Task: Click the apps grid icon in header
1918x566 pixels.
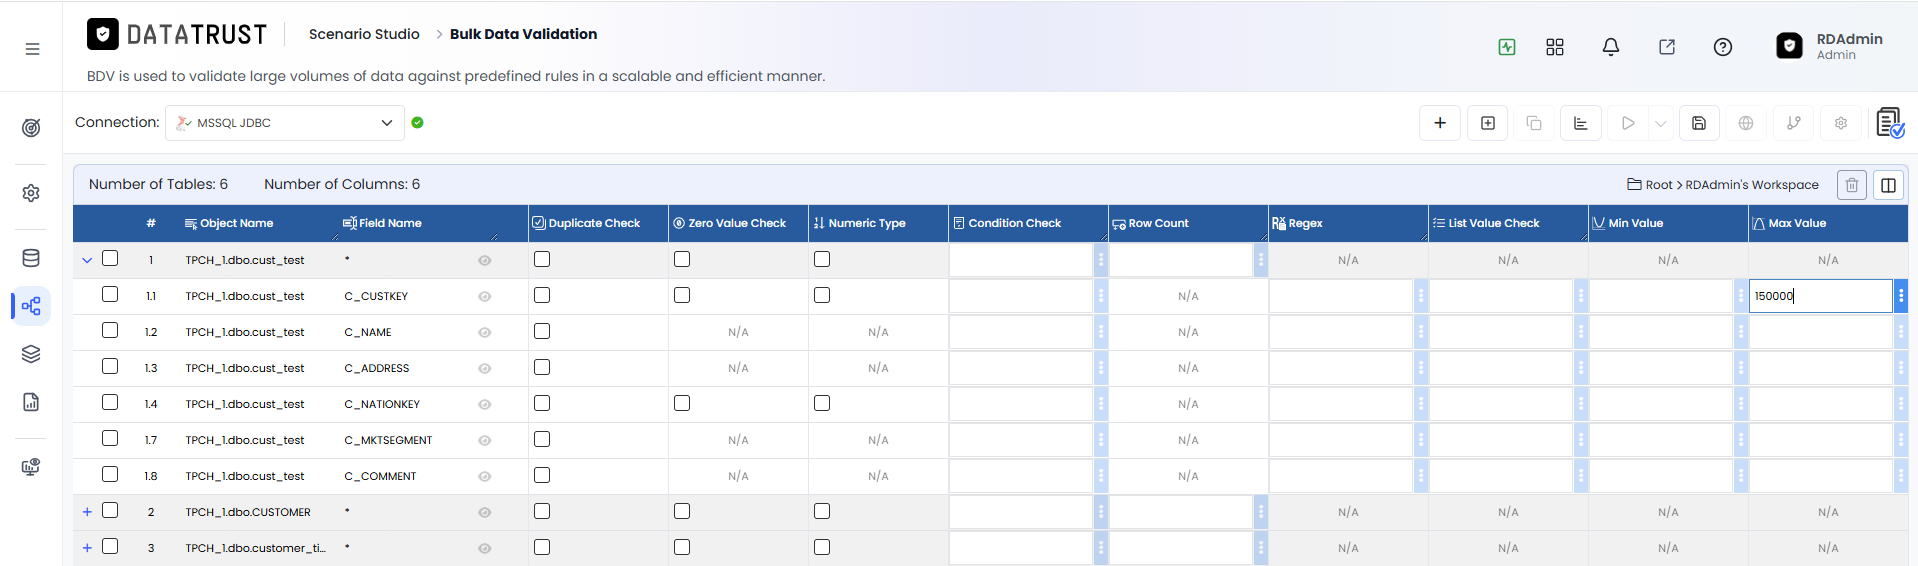Action: [x=1554, y=47]
